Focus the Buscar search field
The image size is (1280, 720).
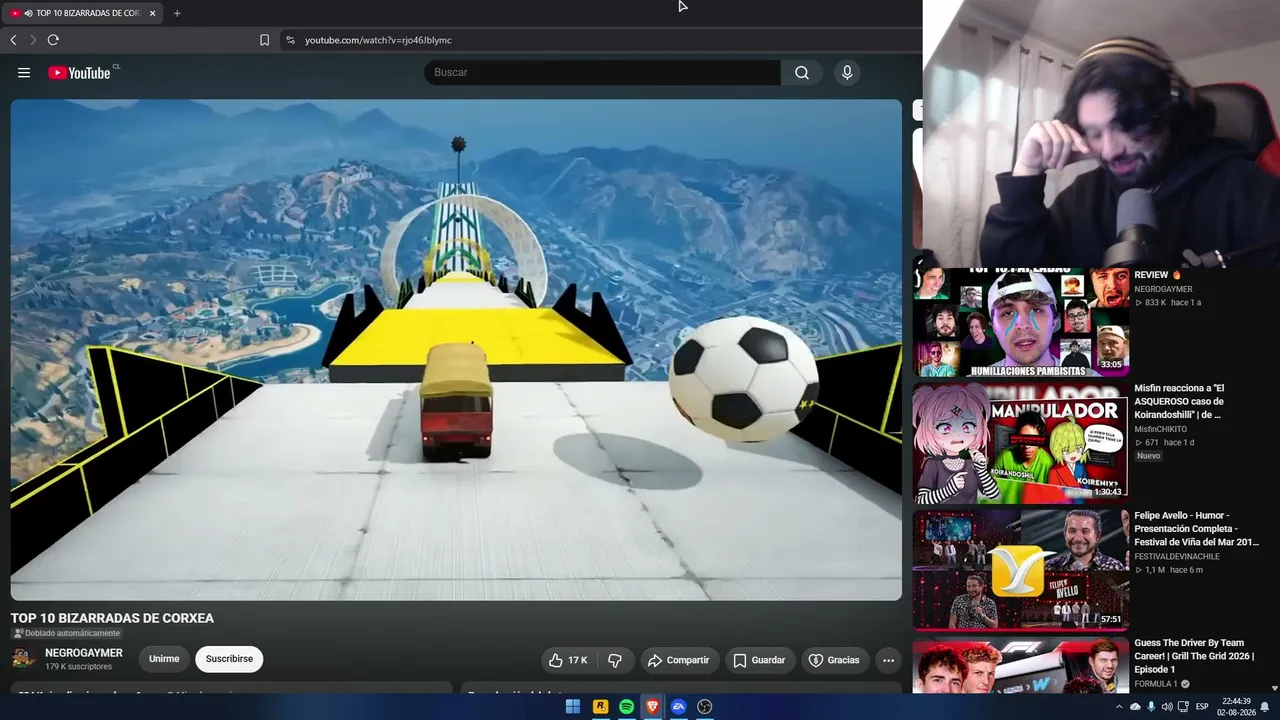pyautogui.click(x=603, y=72)
